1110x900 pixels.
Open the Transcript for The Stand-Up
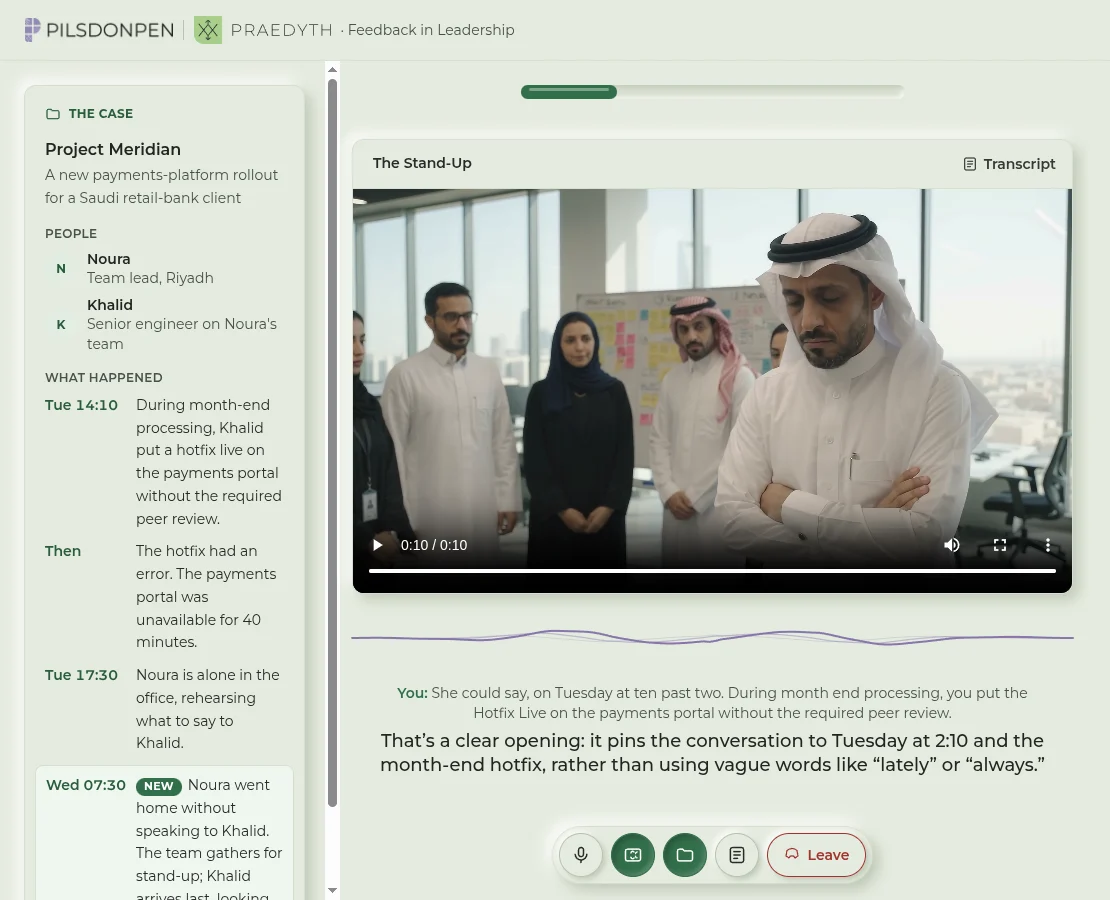click(x=1009, y=164)
